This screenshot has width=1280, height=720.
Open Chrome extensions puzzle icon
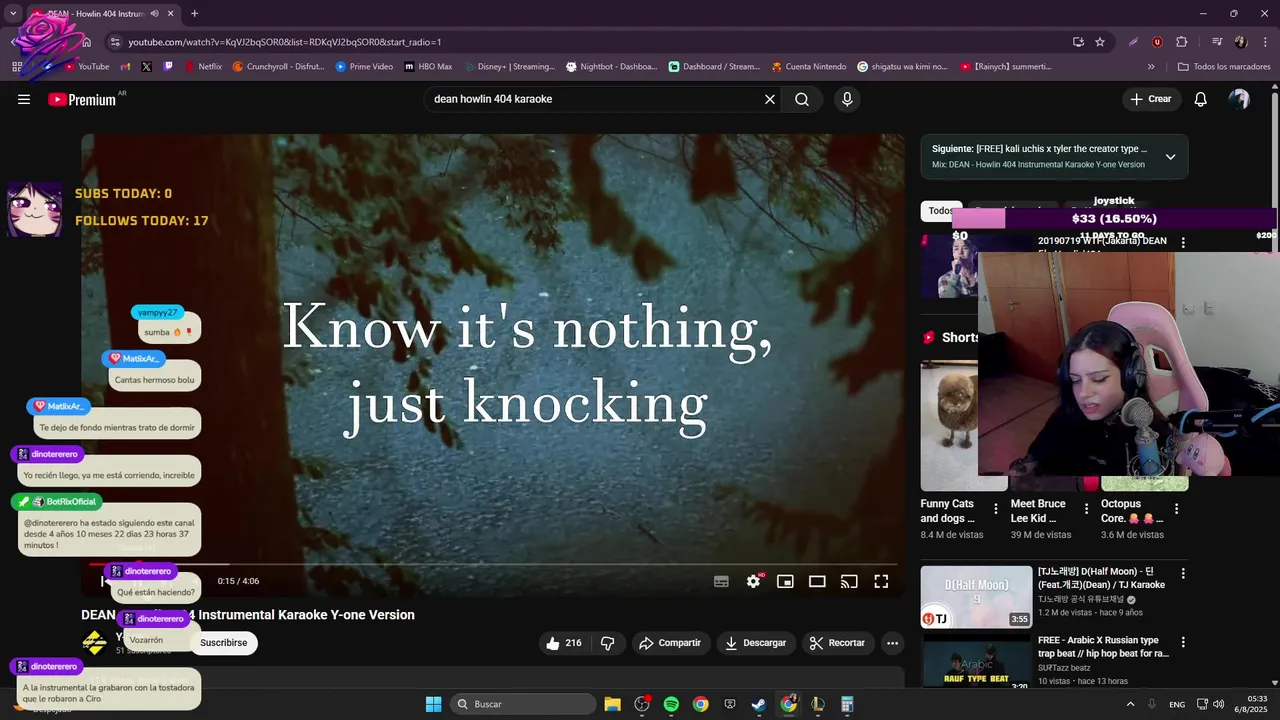[1182, 42]
